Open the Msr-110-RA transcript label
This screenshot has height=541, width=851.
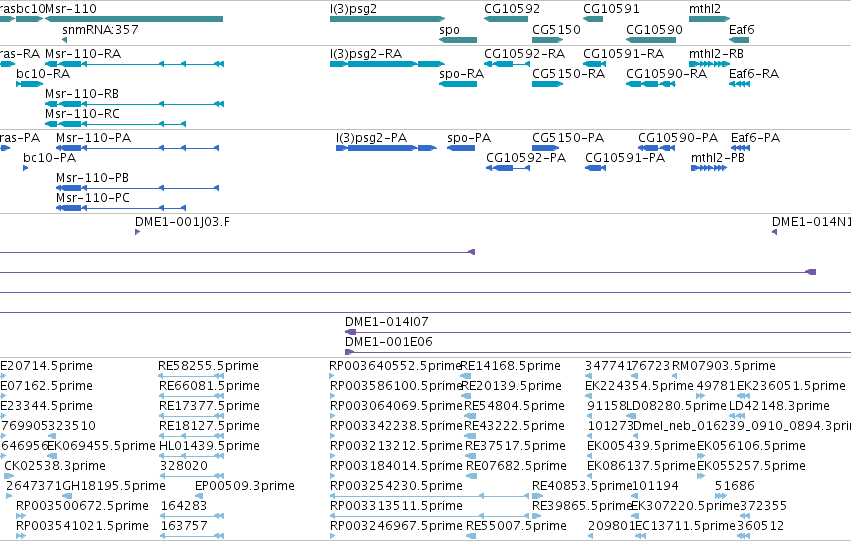[83, 54]
